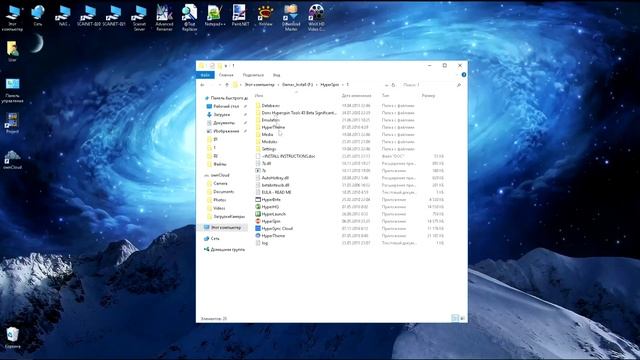Viewport: 640px width, 360px height.
Task: Open the ownCloud desktop icon
Action: tap(12, 160)
